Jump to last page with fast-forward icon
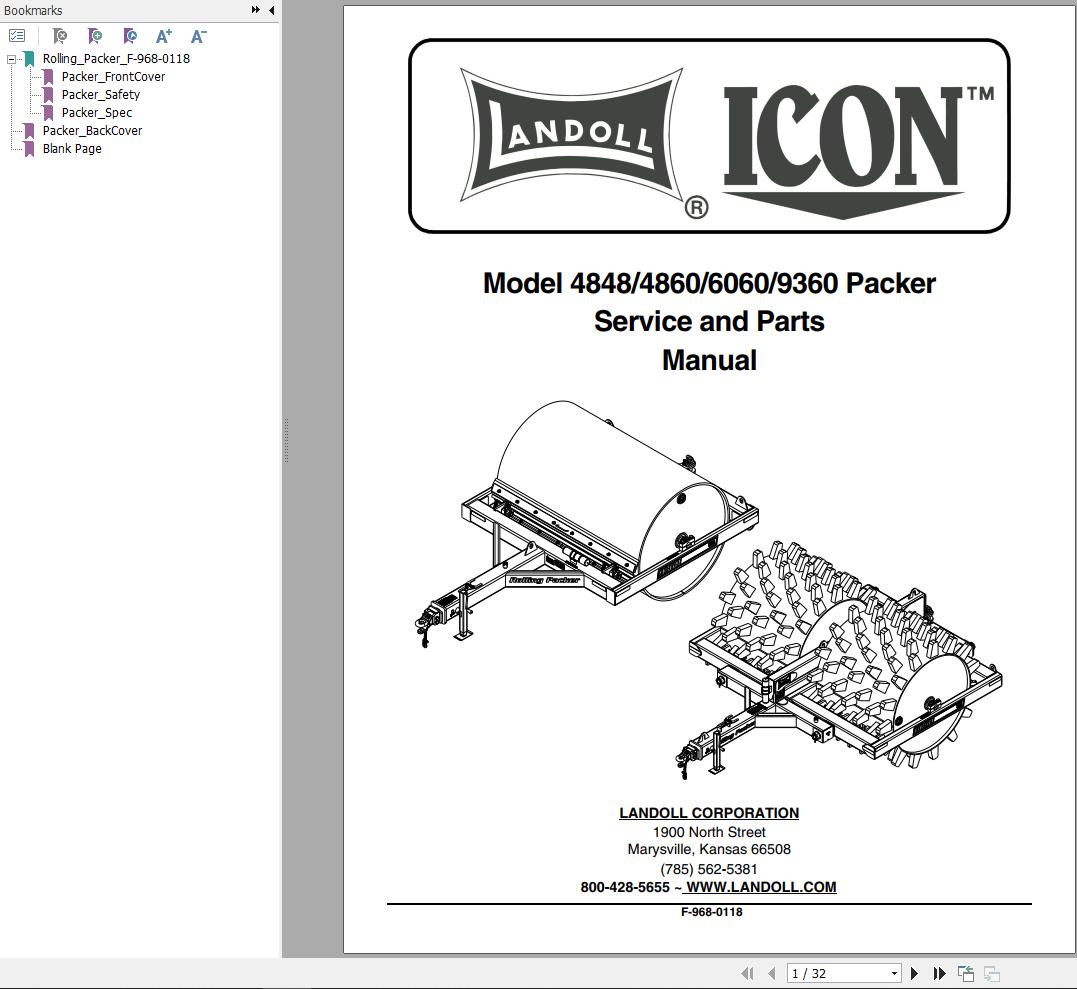Image resolution: width=1077 pixels, height=989 pixels. [940, 972]
